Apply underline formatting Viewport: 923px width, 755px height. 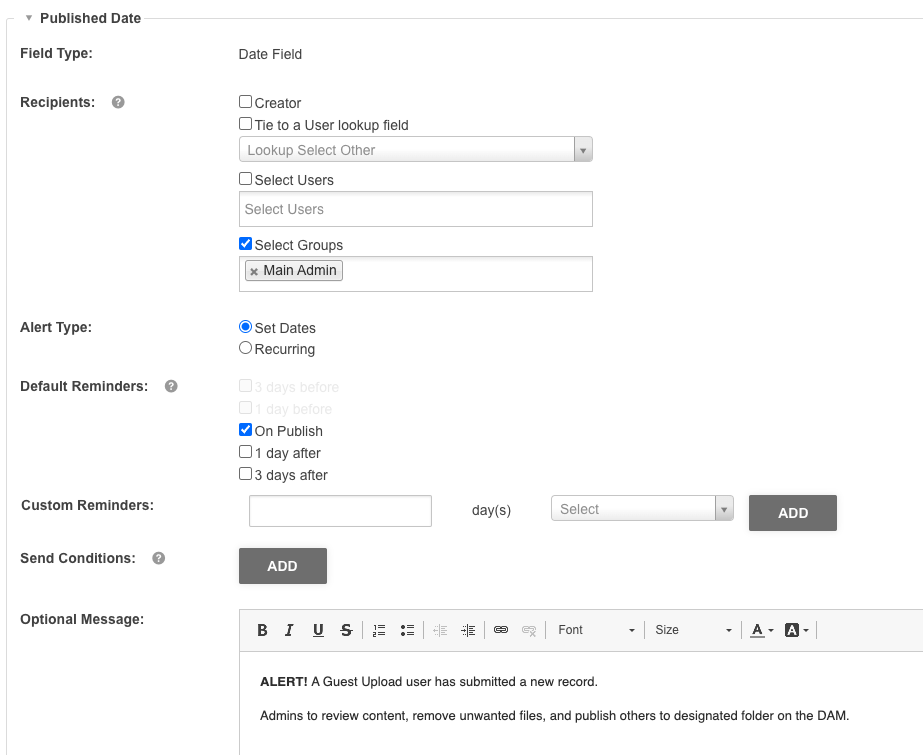point(317,629)
